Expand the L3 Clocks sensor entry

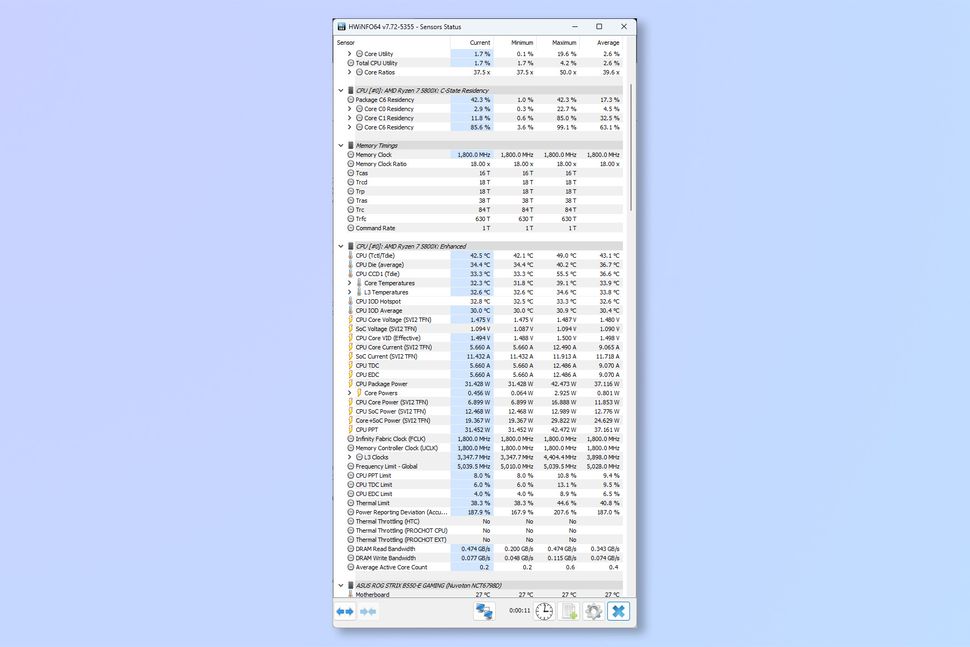tap(350, 457)
